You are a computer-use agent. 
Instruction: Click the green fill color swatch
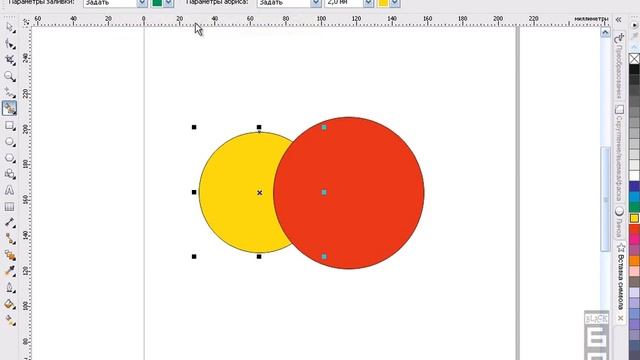[x=157, y=3]
